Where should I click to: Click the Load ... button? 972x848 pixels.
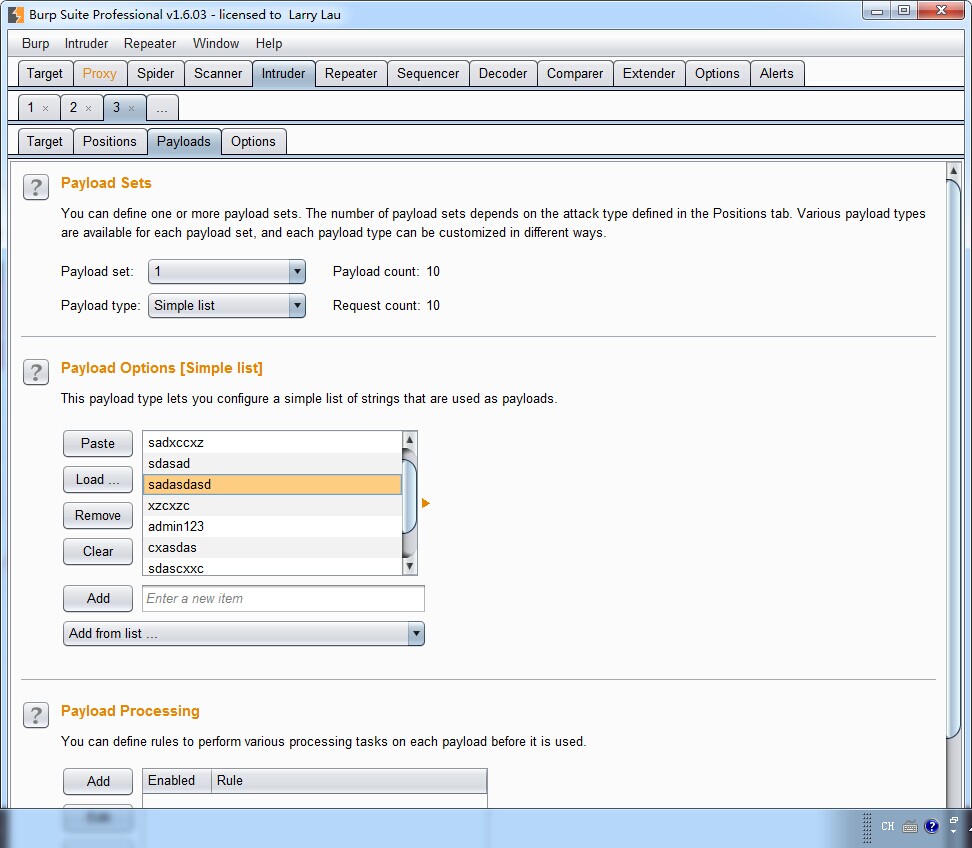(x=98, y=479)
